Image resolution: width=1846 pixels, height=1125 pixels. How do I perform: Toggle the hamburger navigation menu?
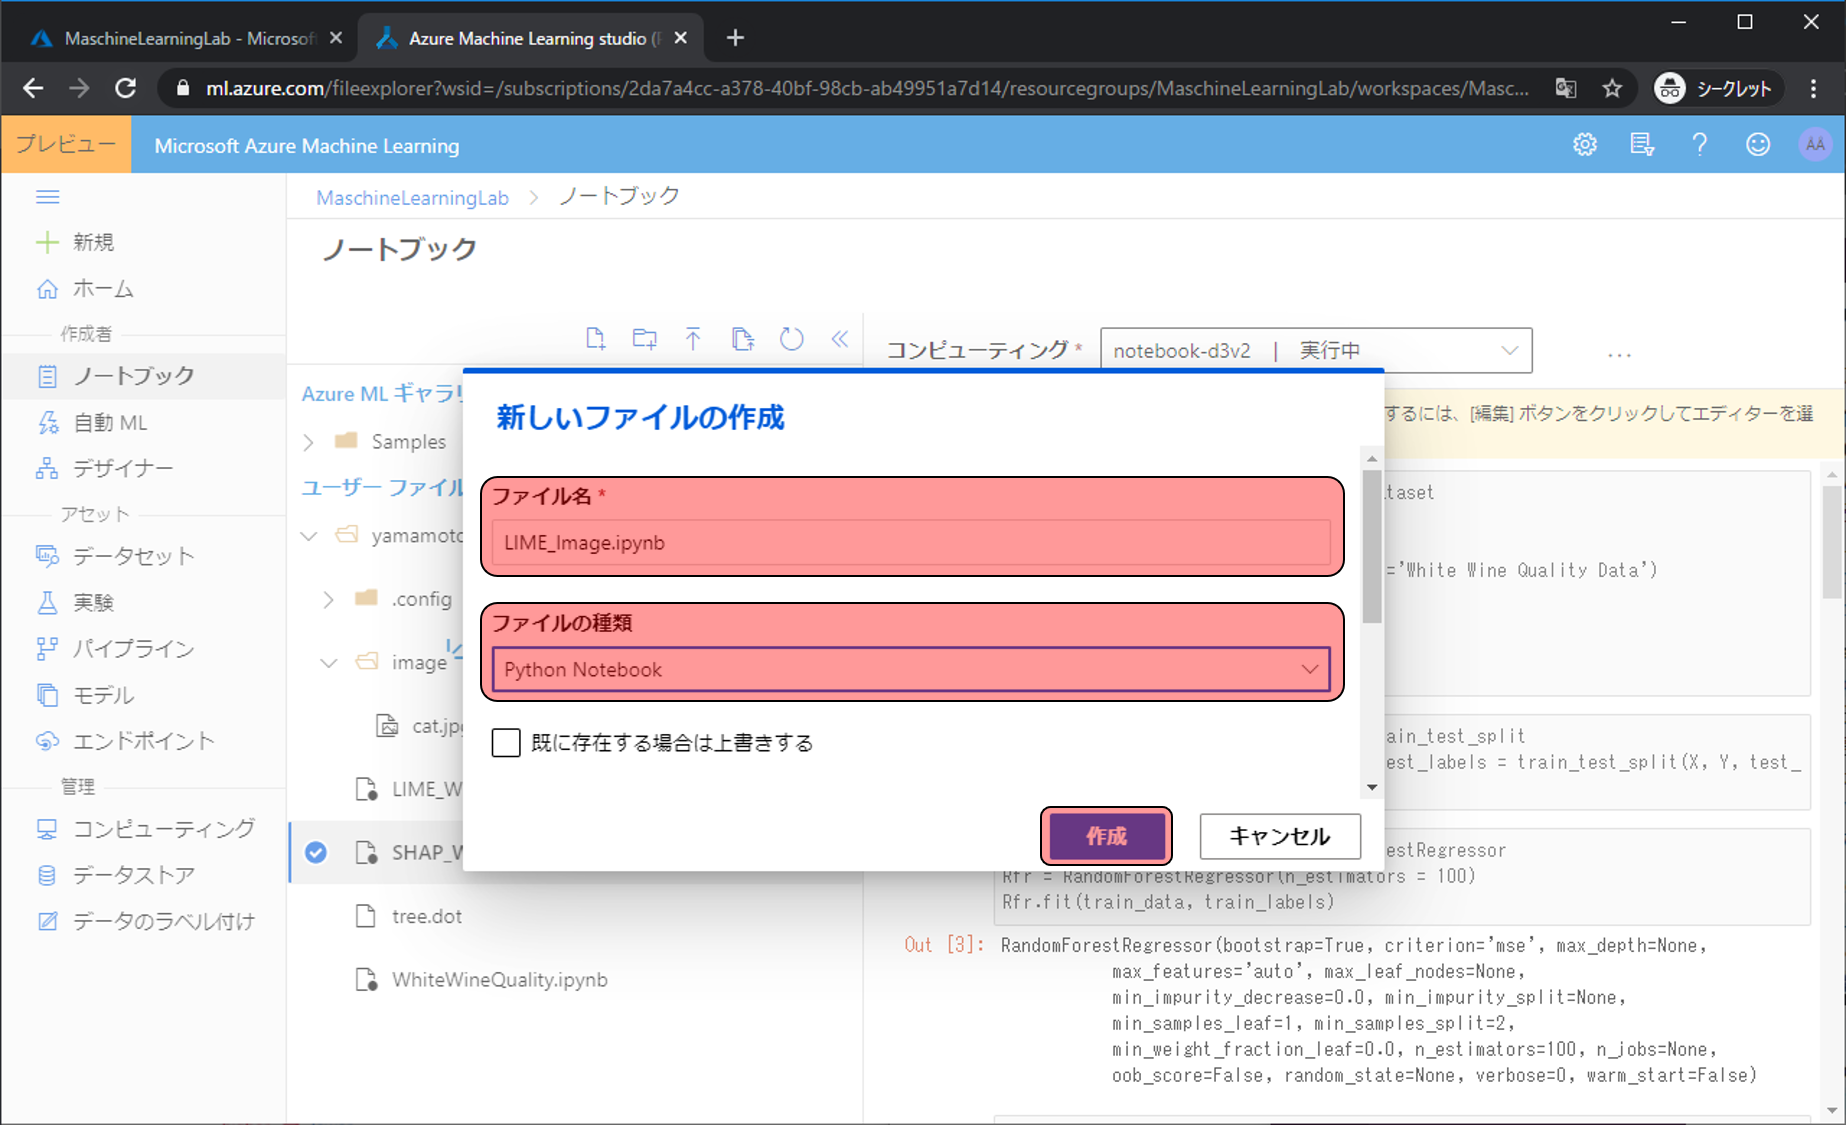point(48,197)
